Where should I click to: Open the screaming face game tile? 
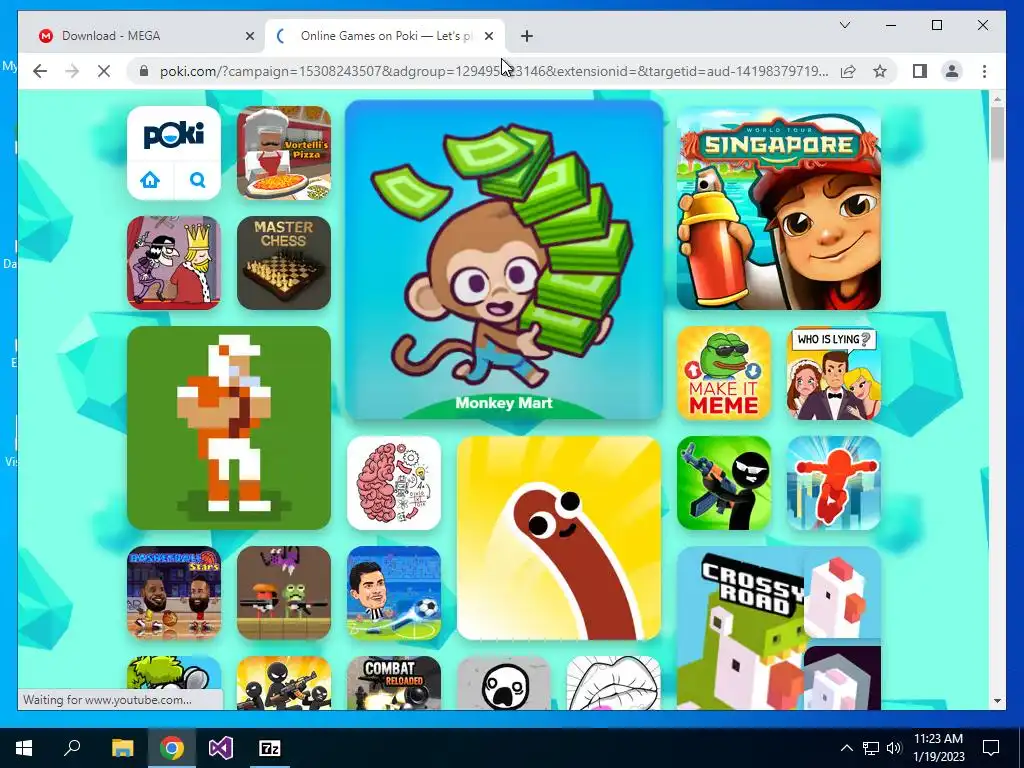(504, 683)
